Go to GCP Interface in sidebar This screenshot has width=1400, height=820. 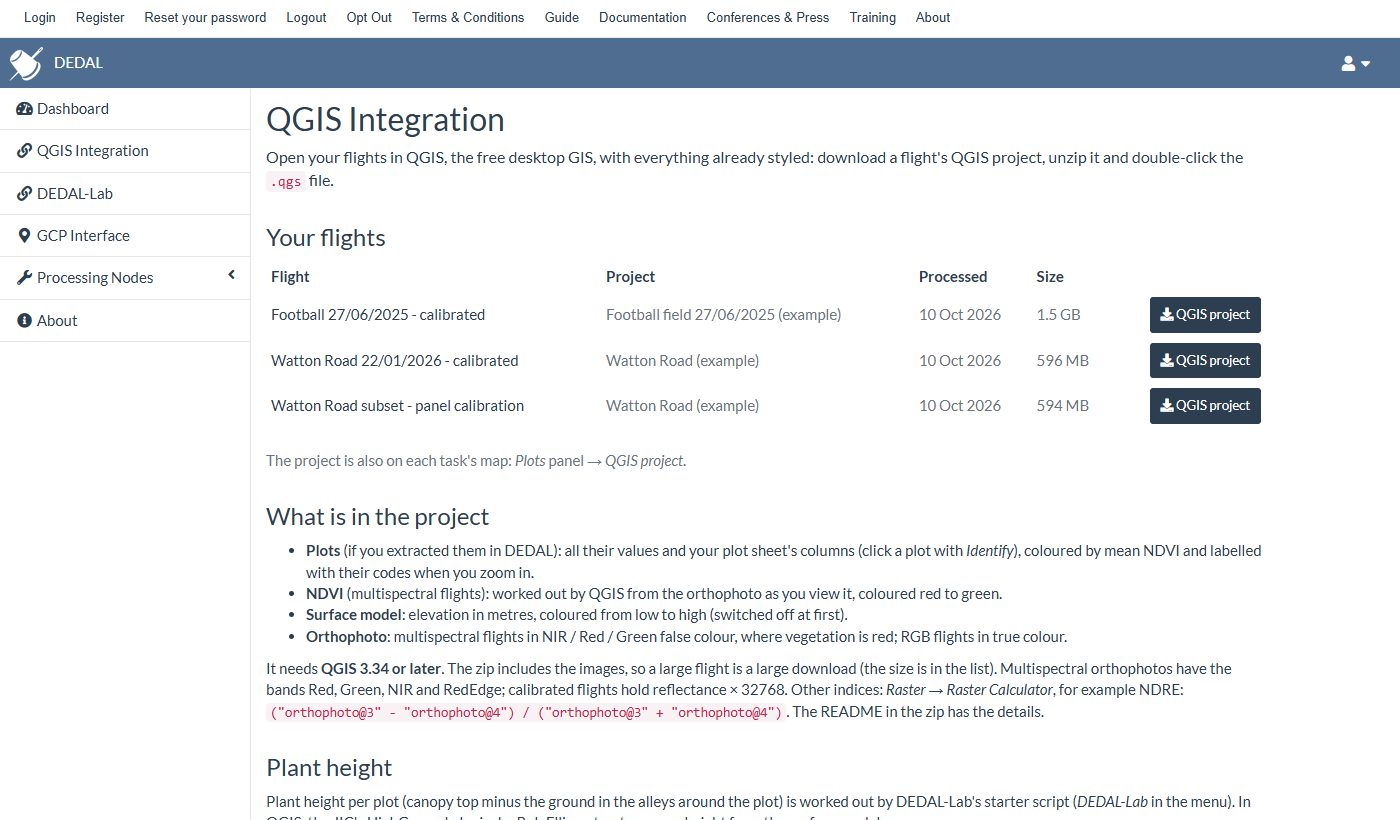click(125, 236)
